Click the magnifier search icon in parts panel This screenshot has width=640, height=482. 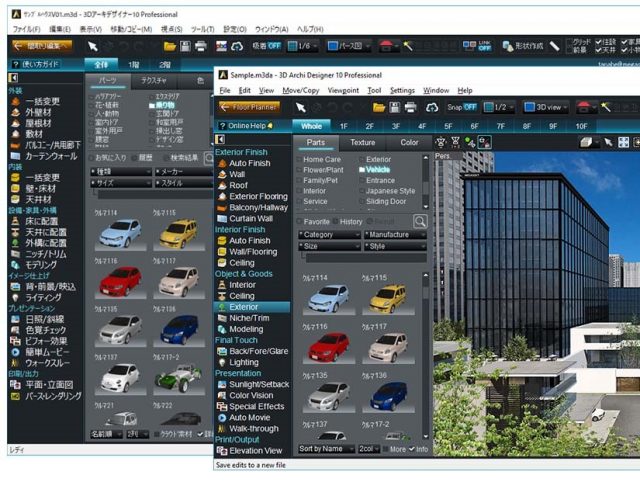coord(420,221)
